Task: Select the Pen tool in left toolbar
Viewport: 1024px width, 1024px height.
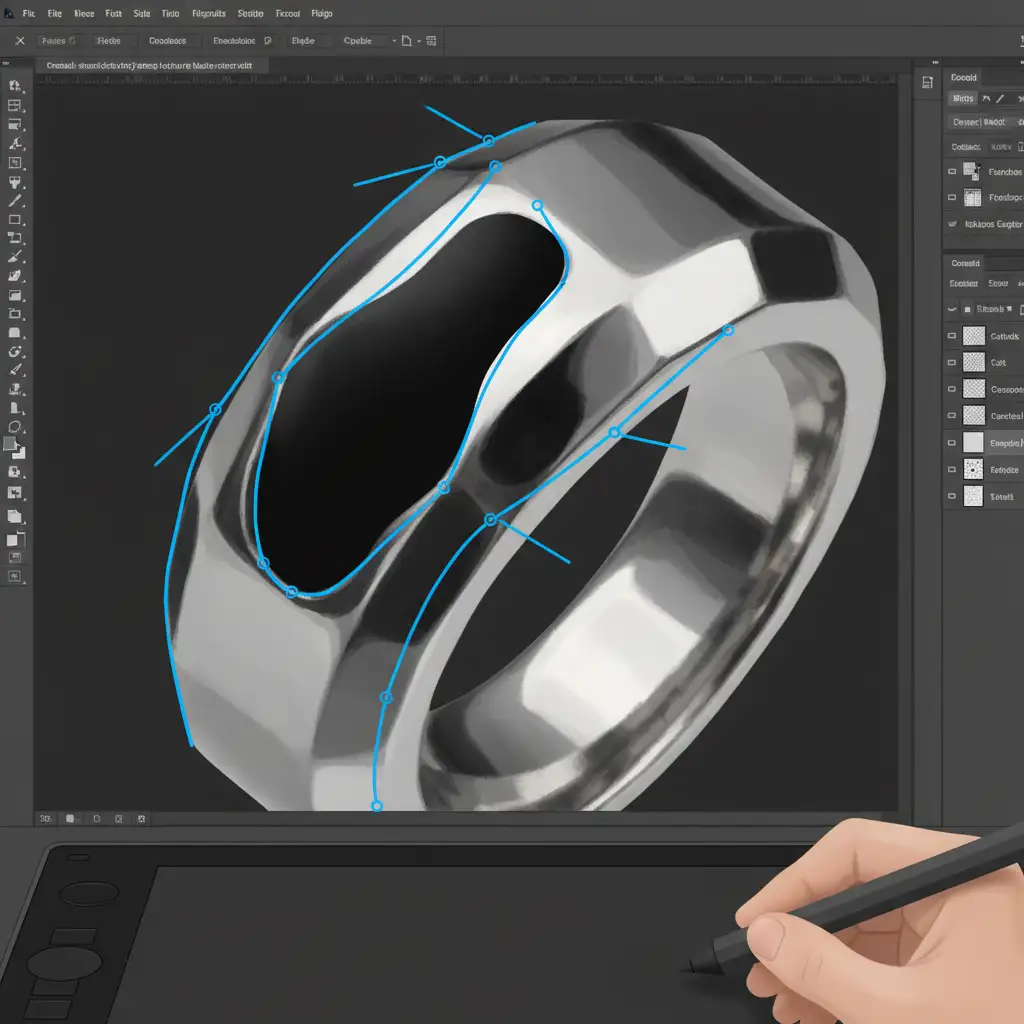Action: pyautogui.click(x=15, y=201)
